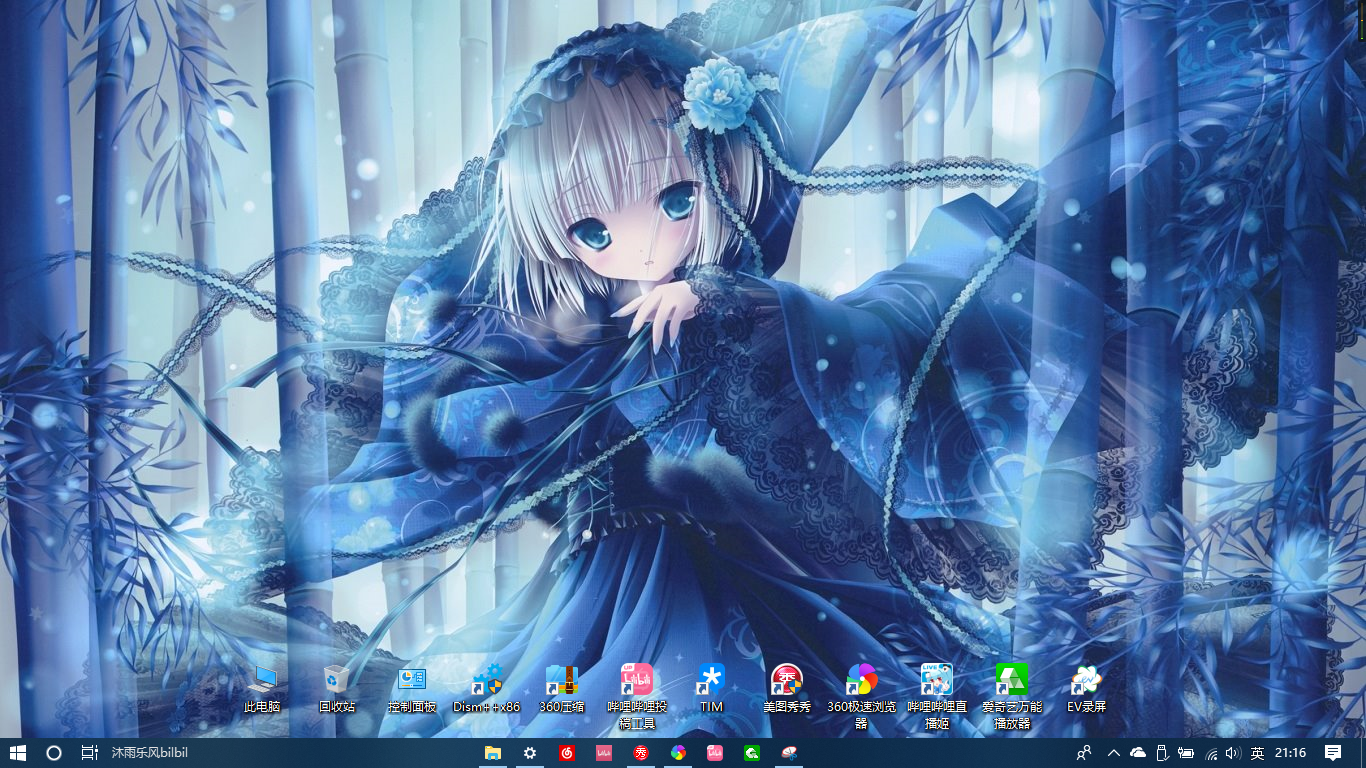Open the red NetEase Music taskbar icon
This screenshot has height=768, width=1366.
pos(567,753)
